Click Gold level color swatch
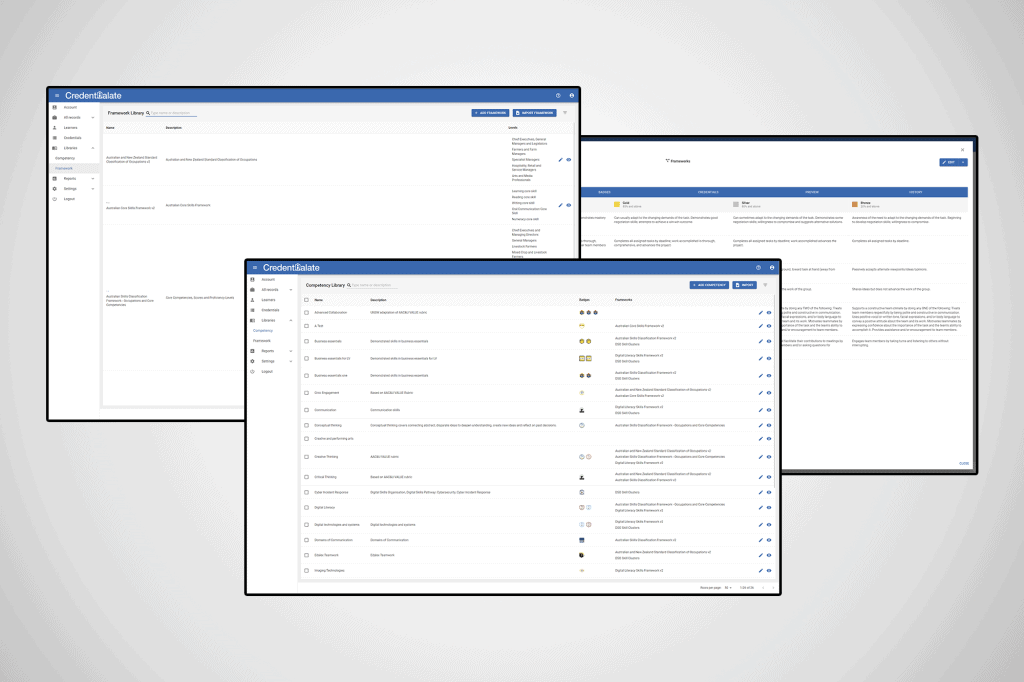The image size is (1024, 682). pos(616,204)
